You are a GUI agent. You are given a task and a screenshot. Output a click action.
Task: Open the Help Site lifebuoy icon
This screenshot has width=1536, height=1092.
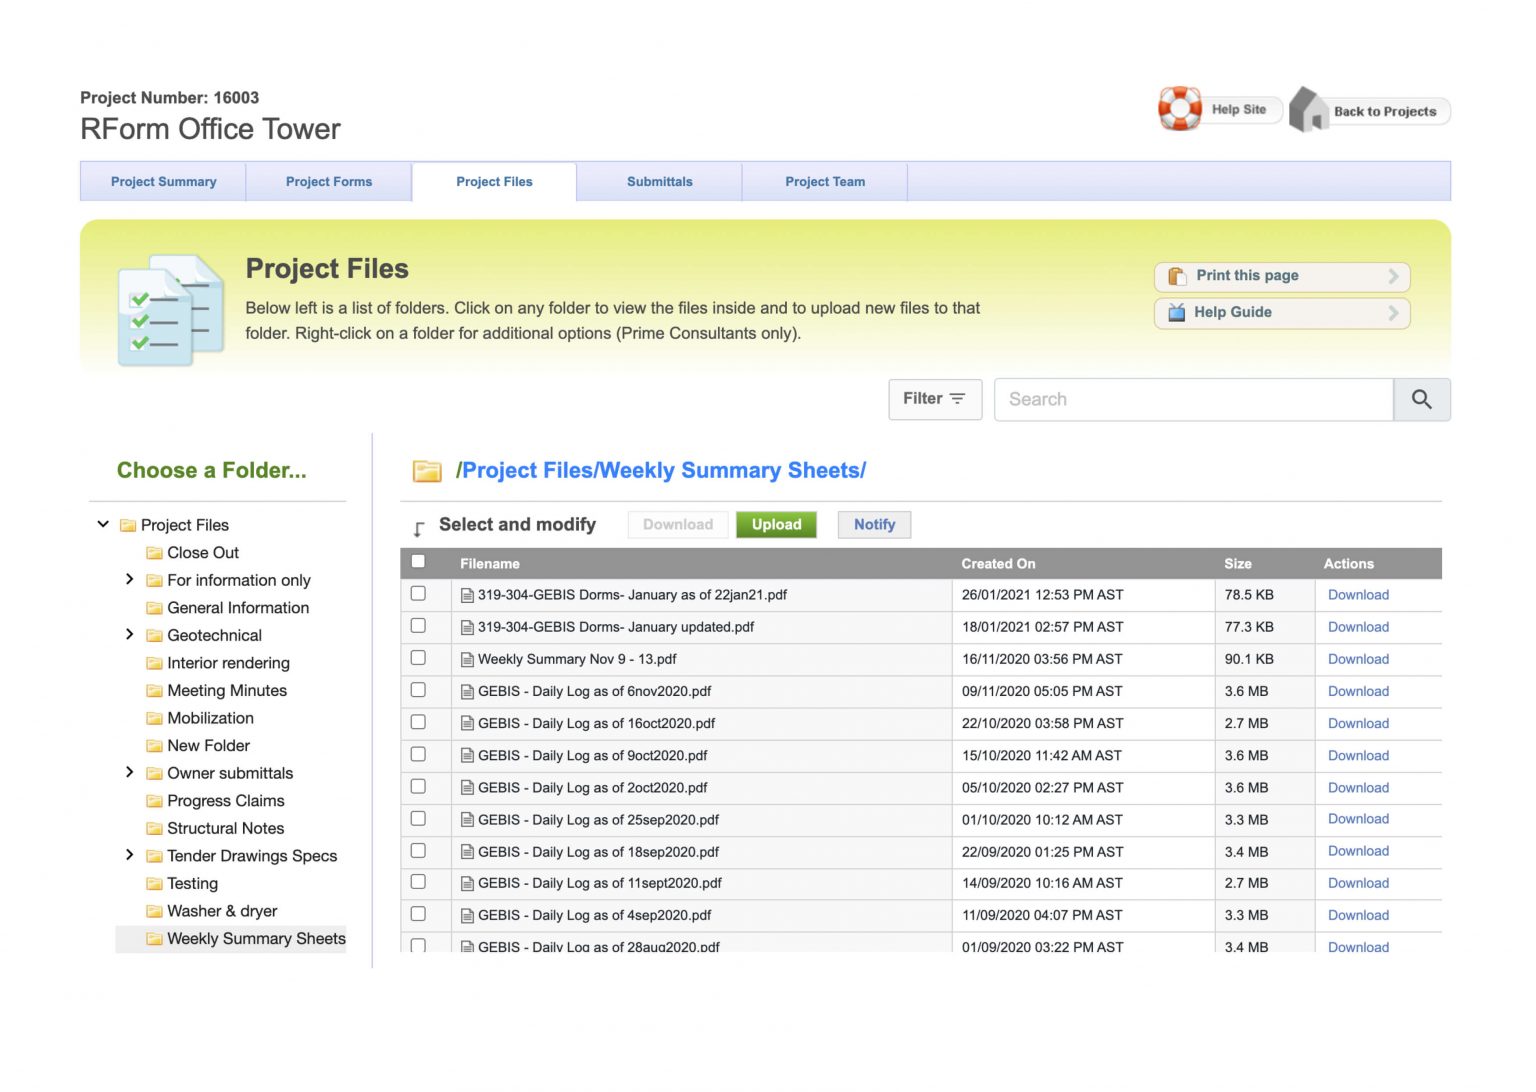point(1180,108)
